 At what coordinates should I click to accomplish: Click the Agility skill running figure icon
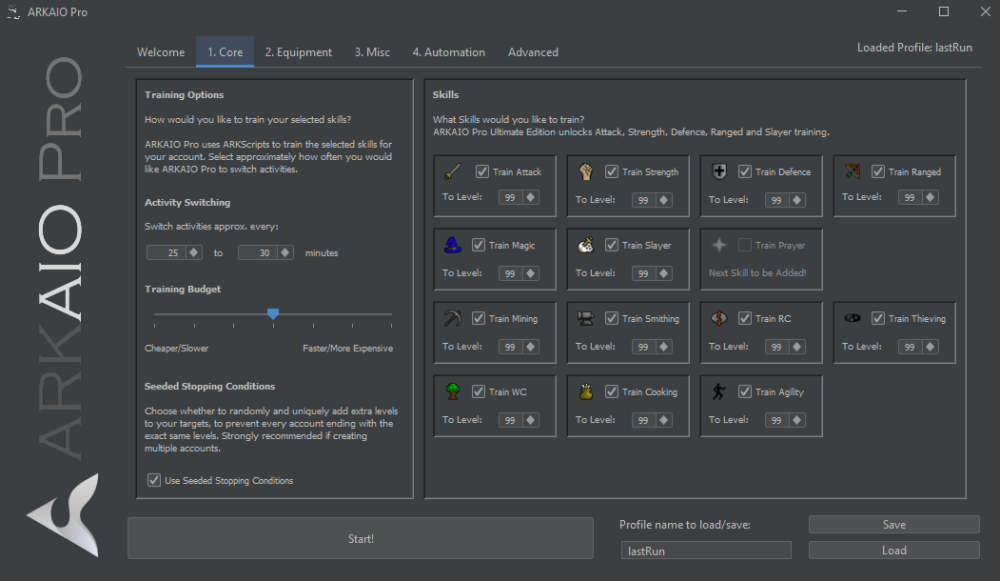[718, 392]
